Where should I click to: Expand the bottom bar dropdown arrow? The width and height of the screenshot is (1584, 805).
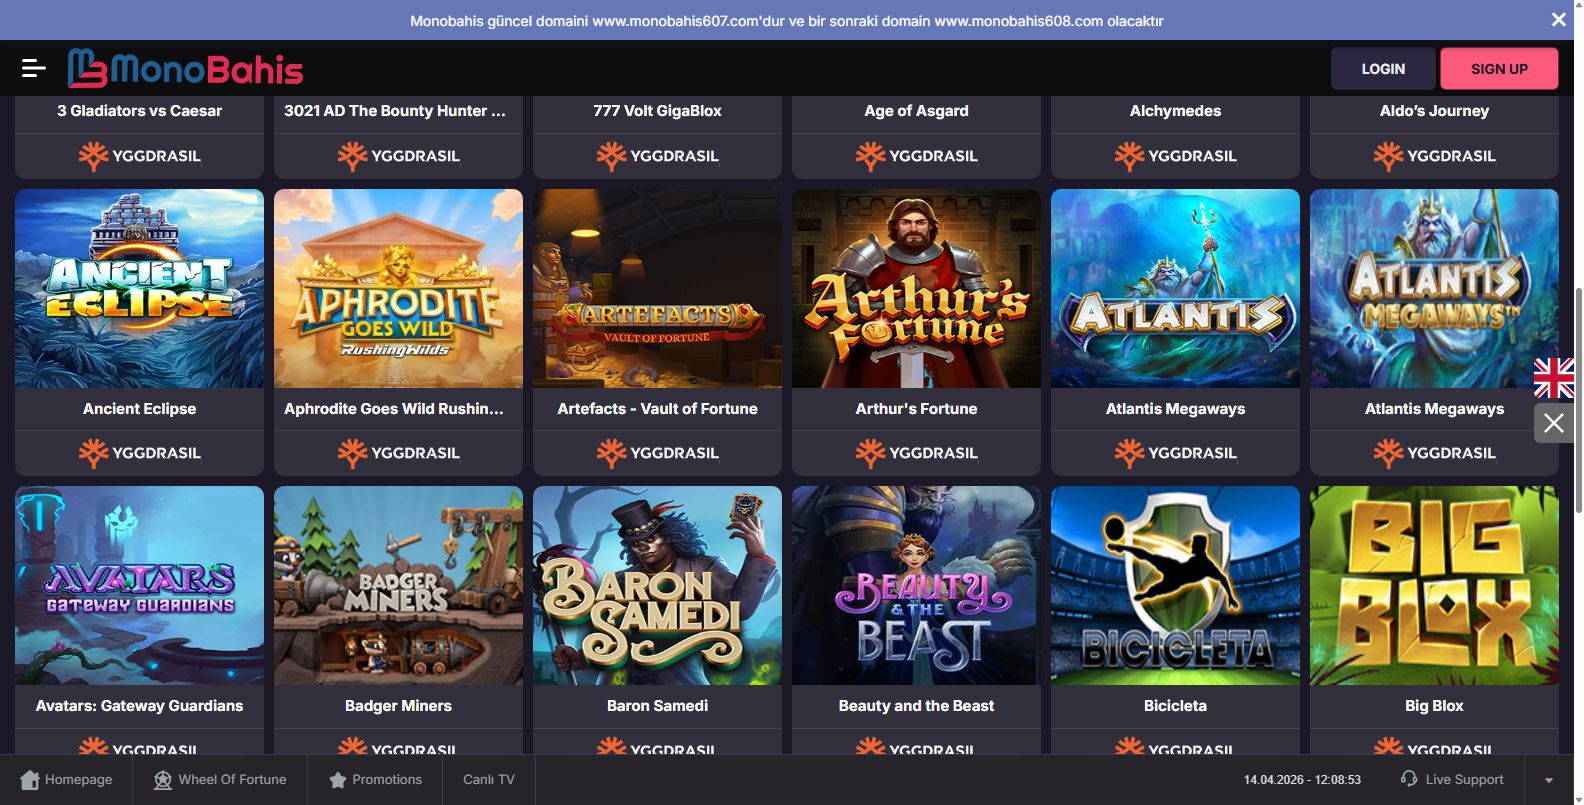pyautogui.click(x=1549, y=780)
